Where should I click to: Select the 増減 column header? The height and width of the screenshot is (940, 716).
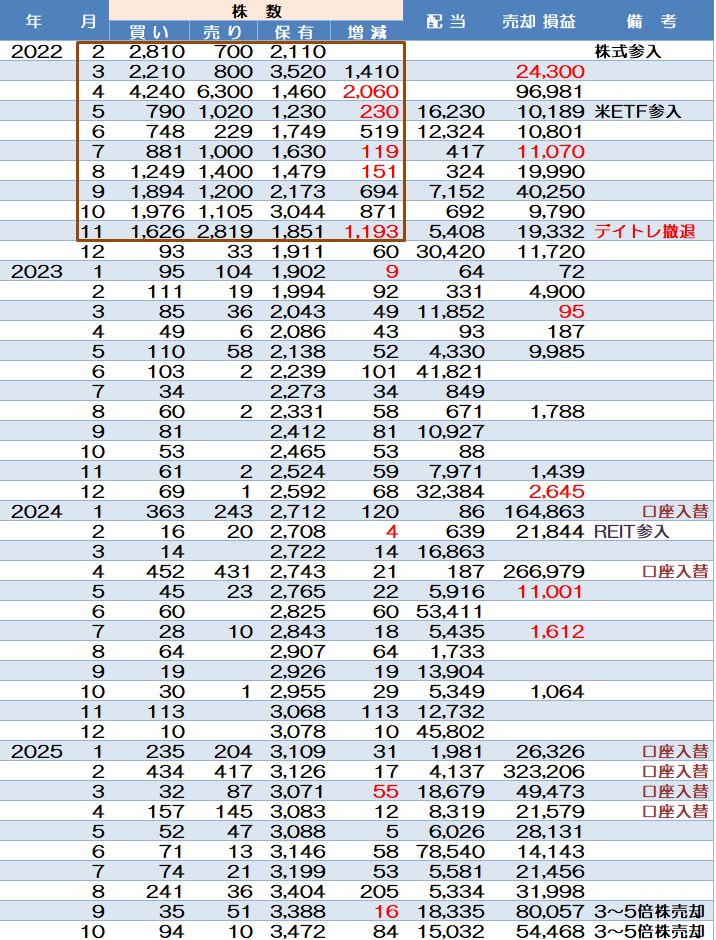tap(366, 32)
